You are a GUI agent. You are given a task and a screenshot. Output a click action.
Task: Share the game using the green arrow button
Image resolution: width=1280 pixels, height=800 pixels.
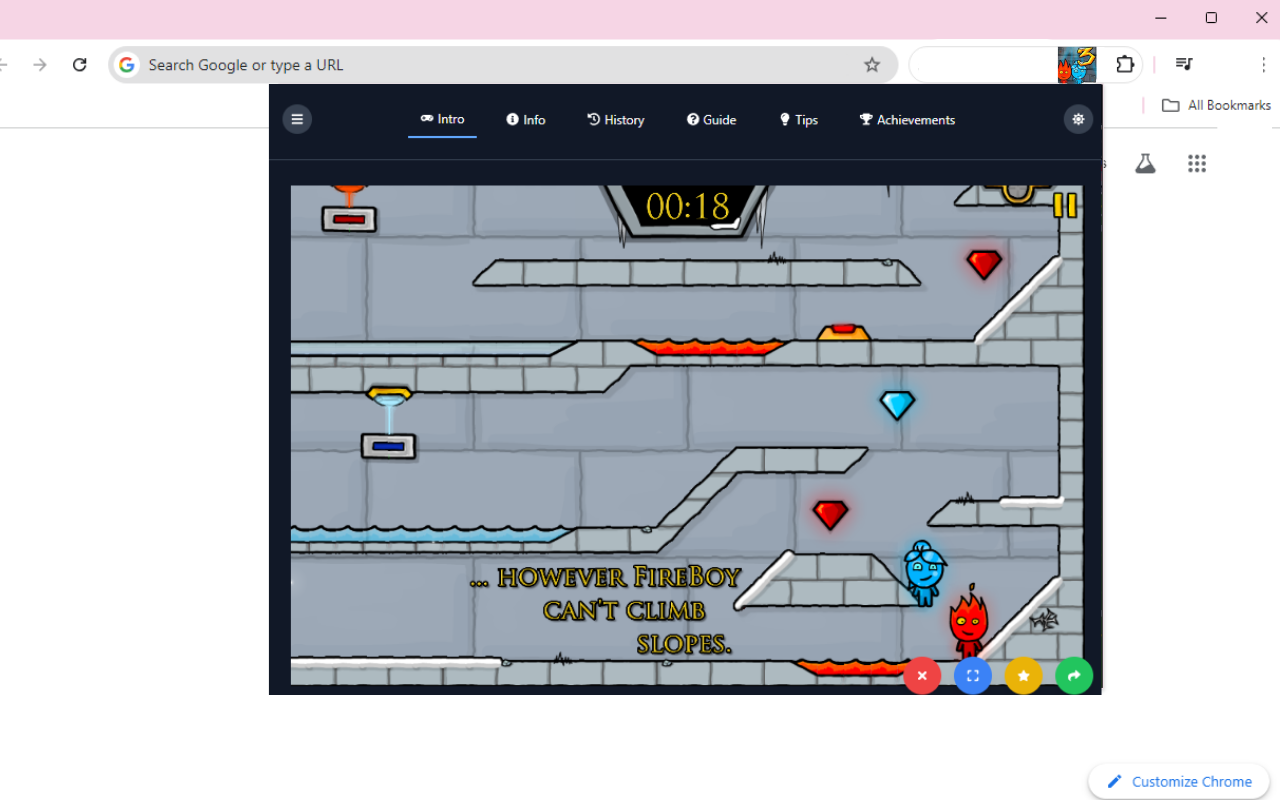[1074, 676]
